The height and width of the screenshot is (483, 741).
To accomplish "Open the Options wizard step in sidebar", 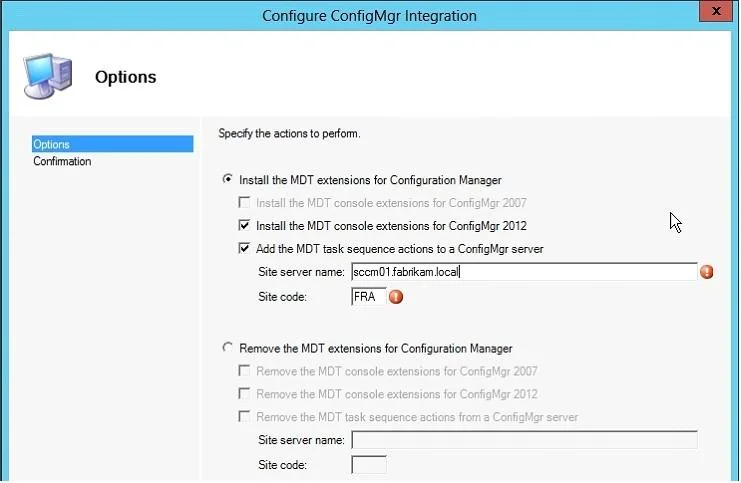I will (x=112, y=144).
